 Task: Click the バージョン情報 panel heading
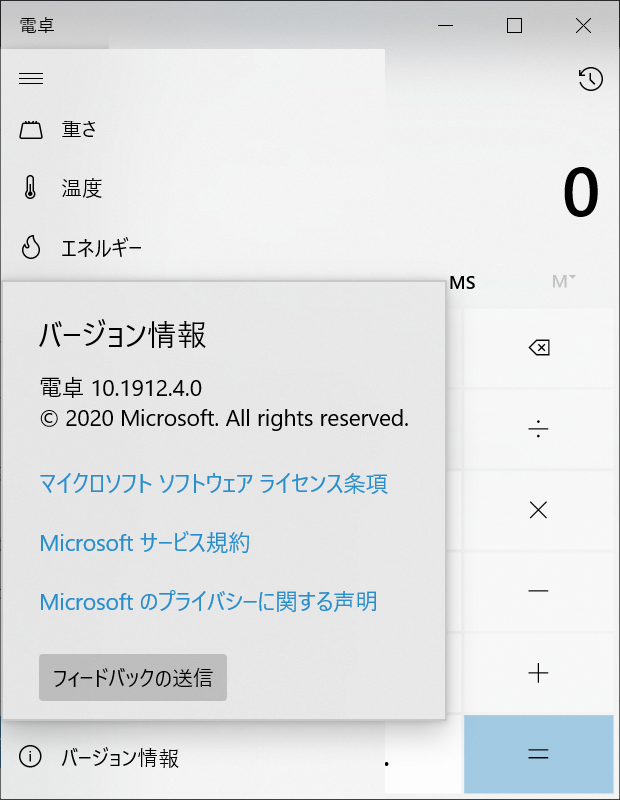click(x=122, y=335)
